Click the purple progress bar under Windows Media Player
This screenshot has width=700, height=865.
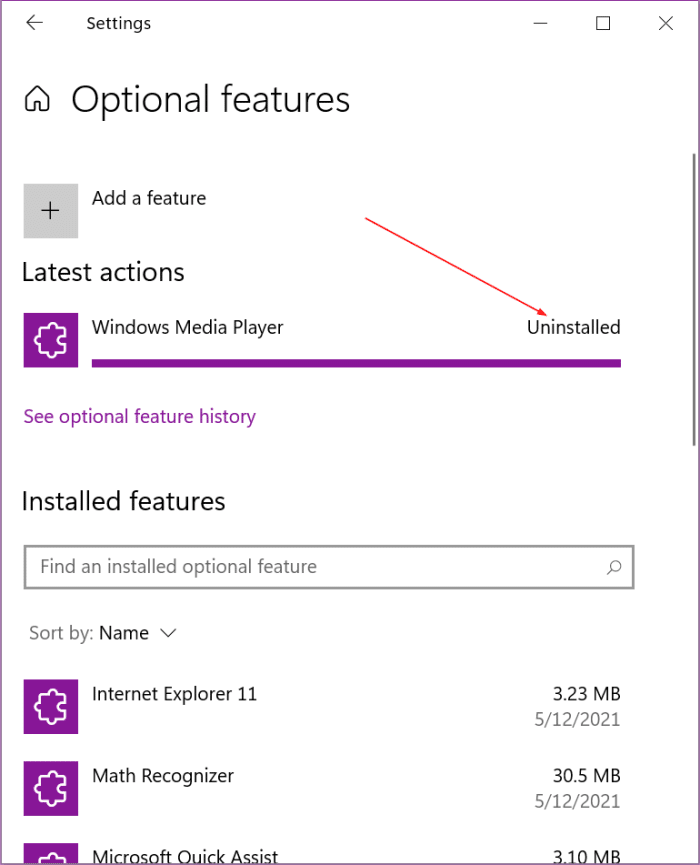[x=356, y=363]
